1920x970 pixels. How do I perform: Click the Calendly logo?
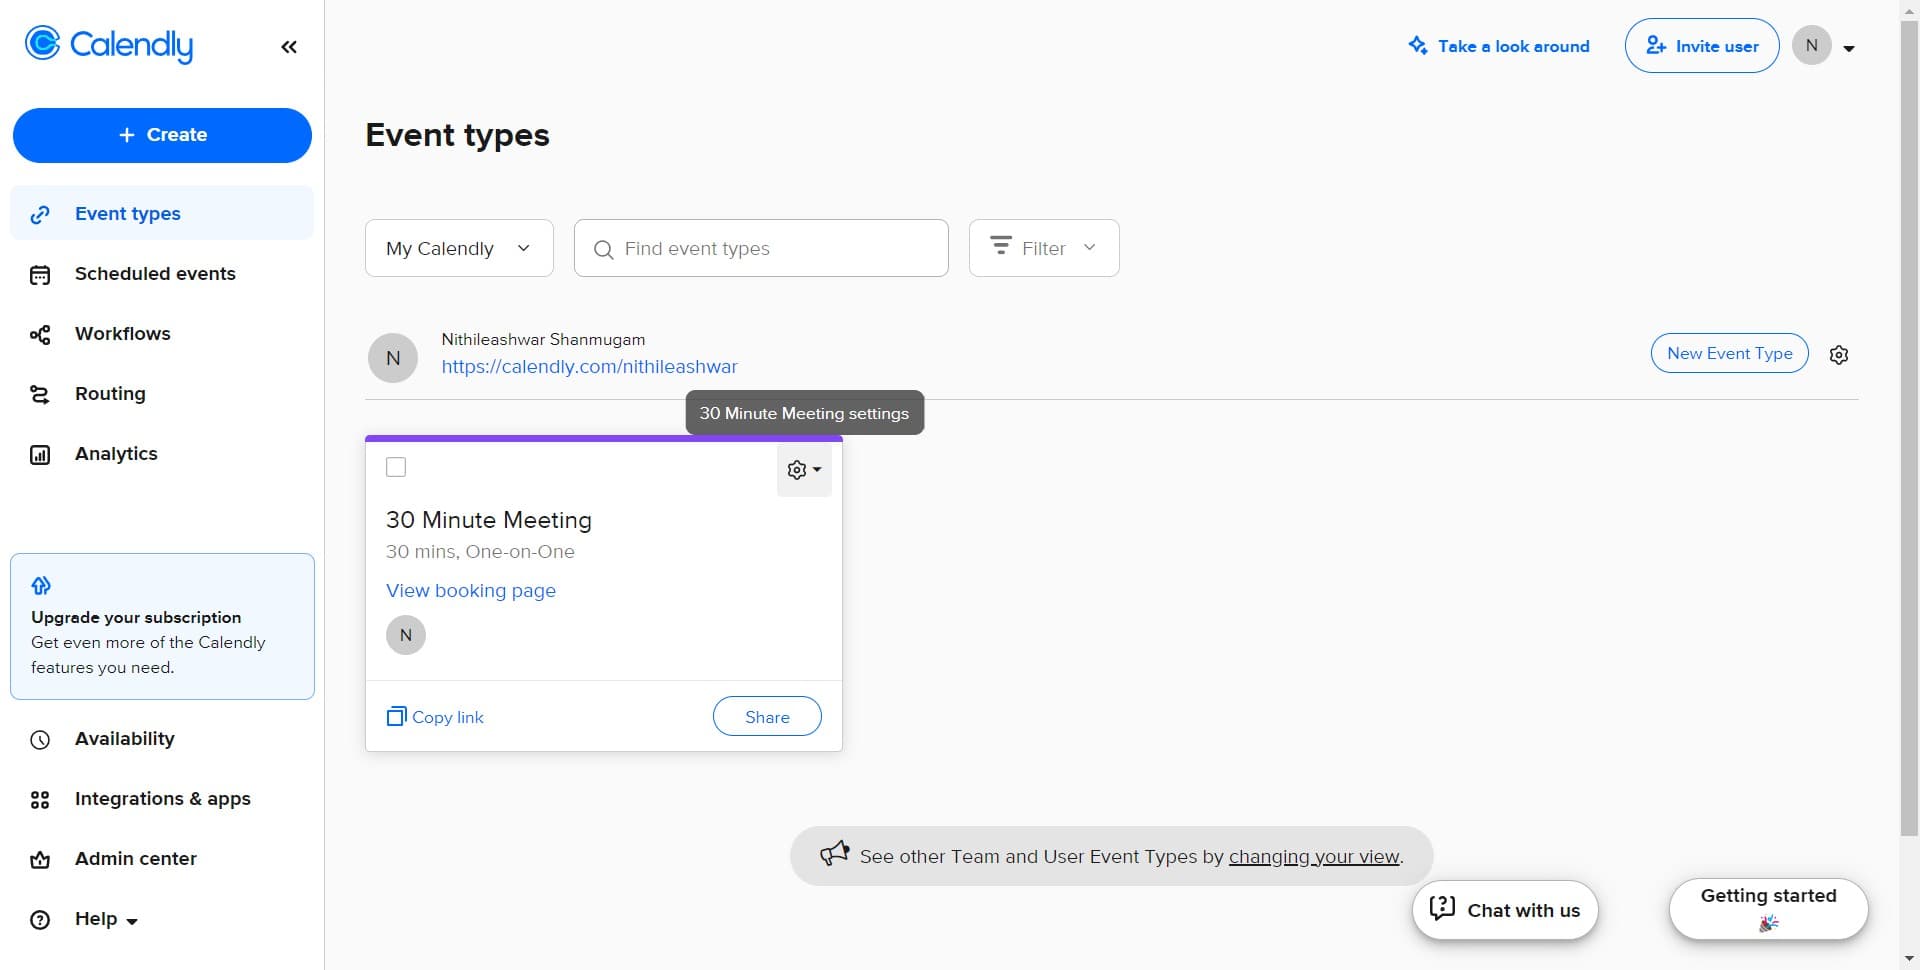tap(109, 45)
